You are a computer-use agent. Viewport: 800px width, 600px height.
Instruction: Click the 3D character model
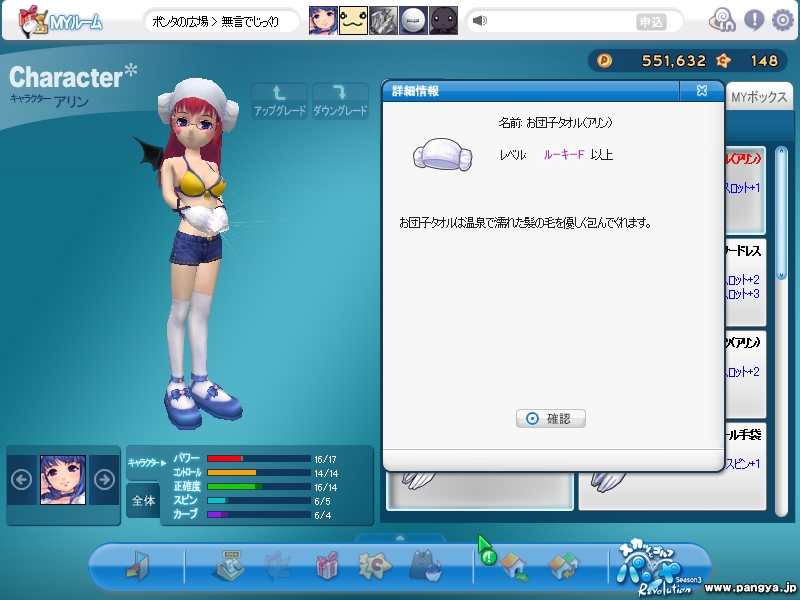point(196,253)
